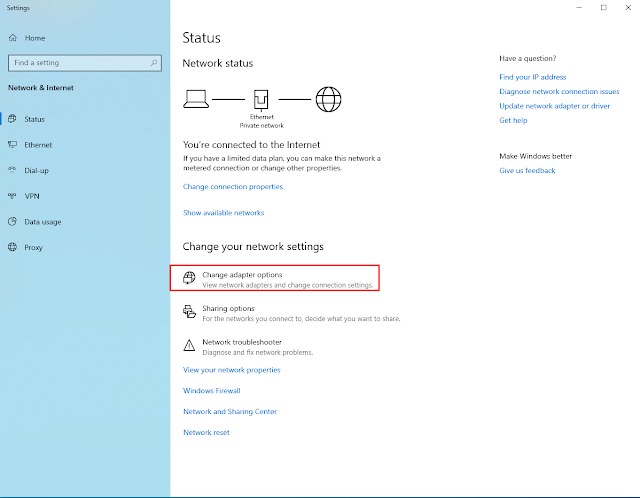The image size is (640, 498).
Task: Open Network and Sharing Center link
Action: click(230, 411)
